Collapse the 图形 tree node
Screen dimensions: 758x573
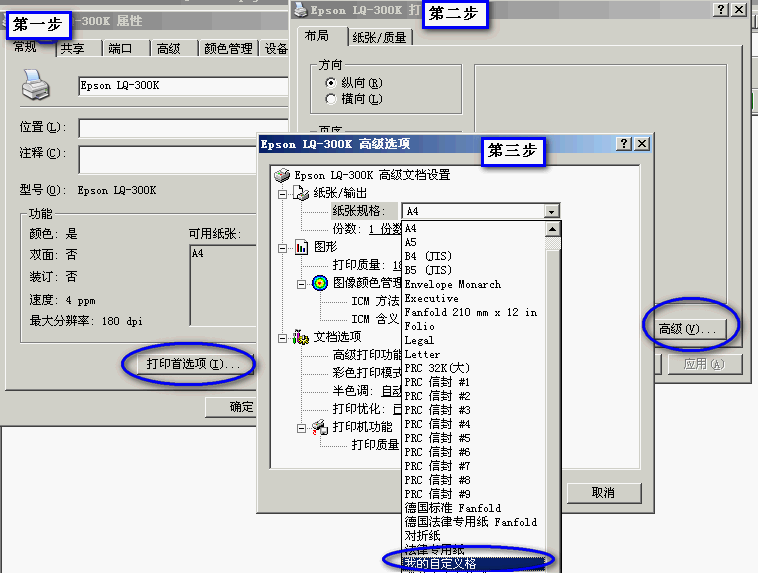(x=282, y=248)
